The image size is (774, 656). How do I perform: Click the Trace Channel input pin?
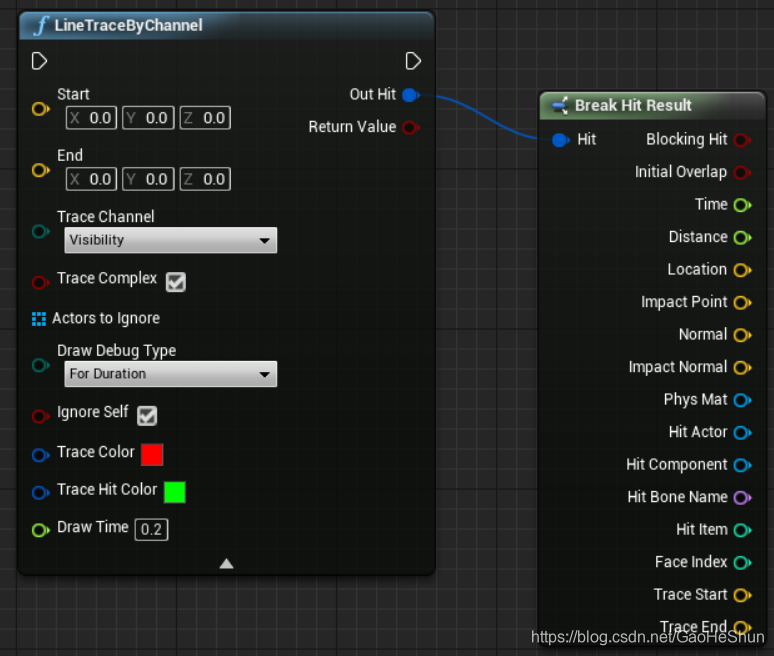pyautogui.click(x=40, y=231)
